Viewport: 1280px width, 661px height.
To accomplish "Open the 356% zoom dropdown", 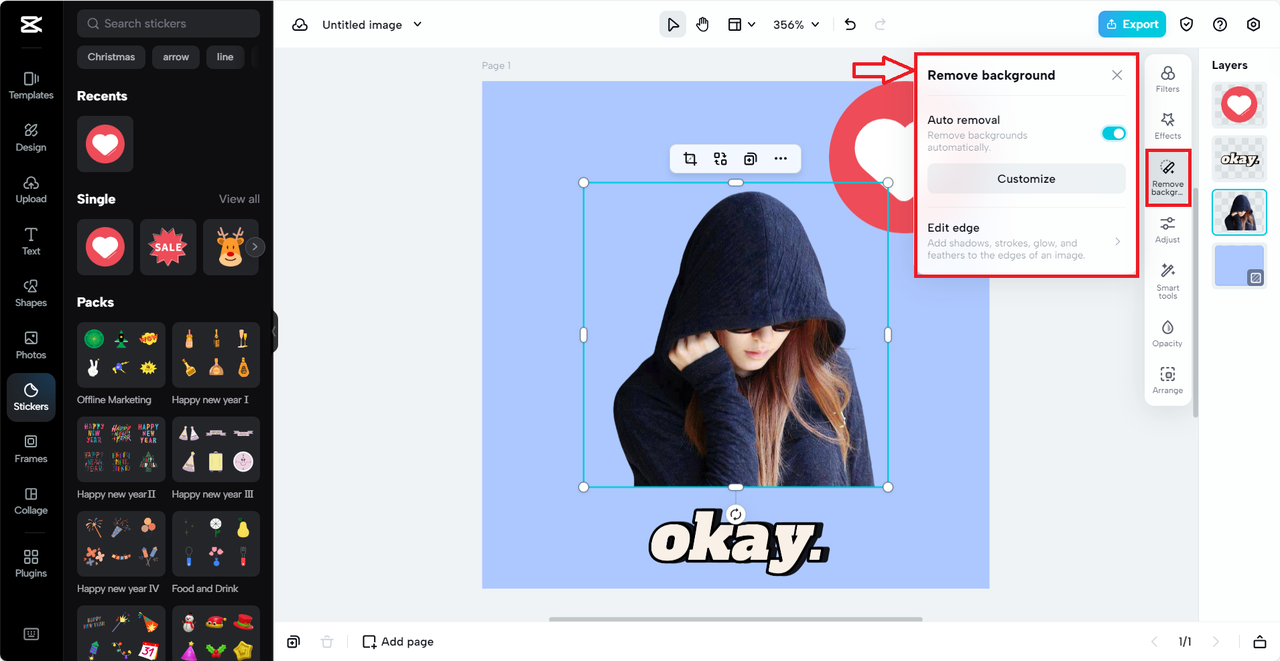I will pos(797,24).
